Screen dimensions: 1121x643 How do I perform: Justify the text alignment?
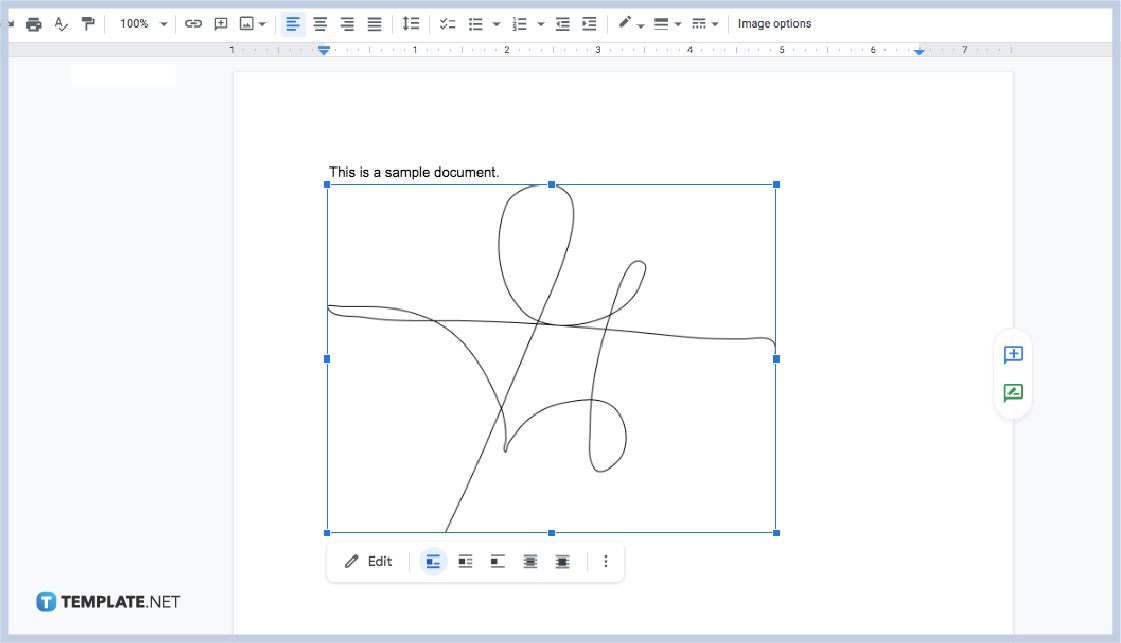pyautogui.click(x=374, y=23)
